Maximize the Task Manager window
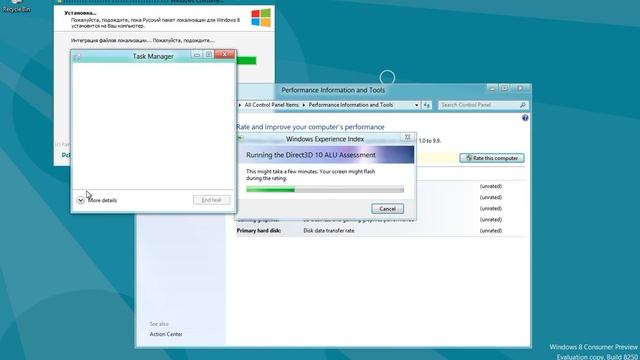Screen dimensions: 640x360 point(209,54)
